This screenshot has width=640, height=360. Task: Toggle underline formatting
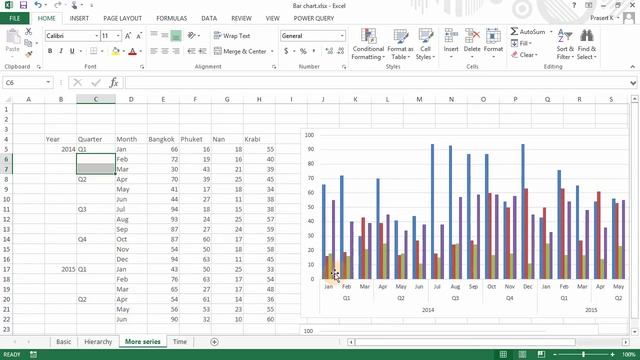tap(72, 51)
